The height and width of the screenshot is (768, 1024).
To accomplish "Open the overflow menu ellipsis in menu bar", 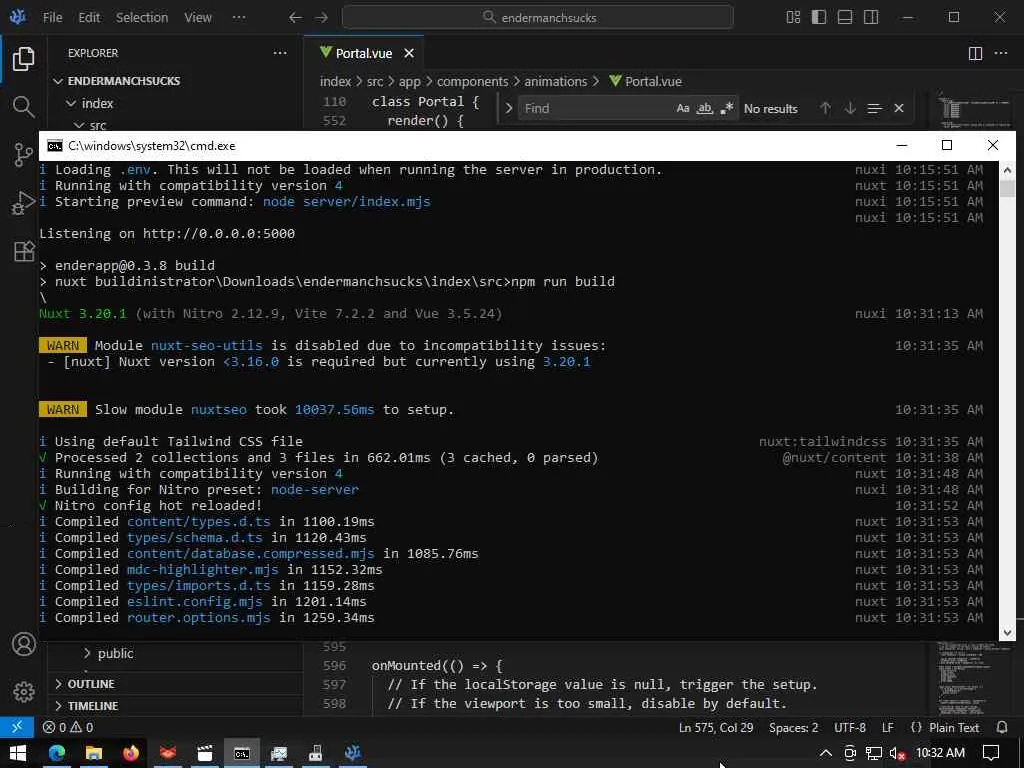I will [x=239, y=18].
